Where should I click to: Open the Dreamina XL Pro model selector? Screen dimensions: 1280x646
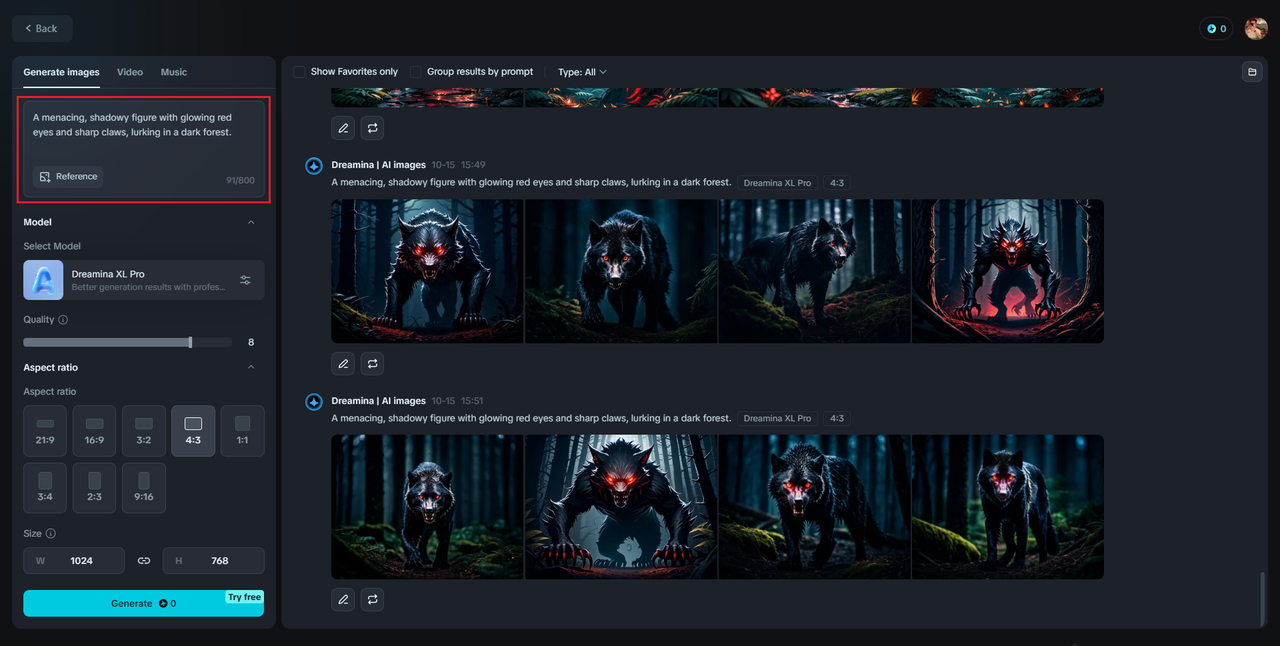pos(144,280)
